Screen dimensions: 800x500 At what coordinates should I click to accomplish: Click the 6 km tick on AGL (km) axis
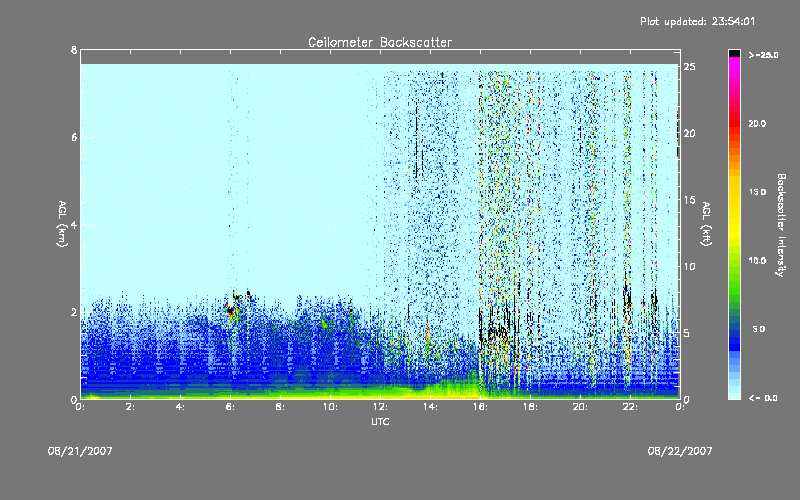tap(74, 137)
